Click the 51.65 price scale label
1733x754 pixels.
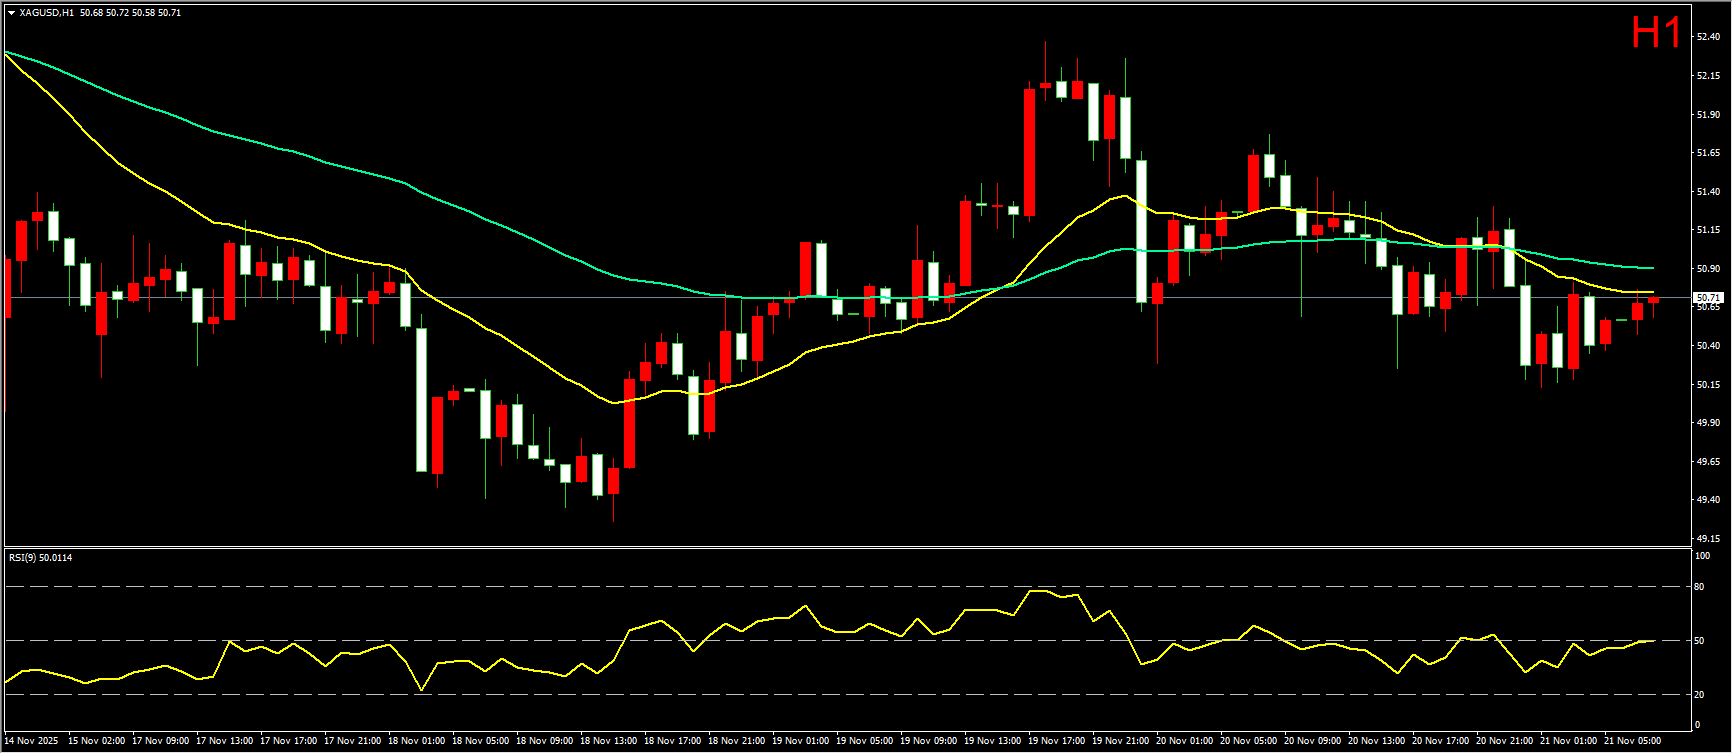(x=1708, y=153)
